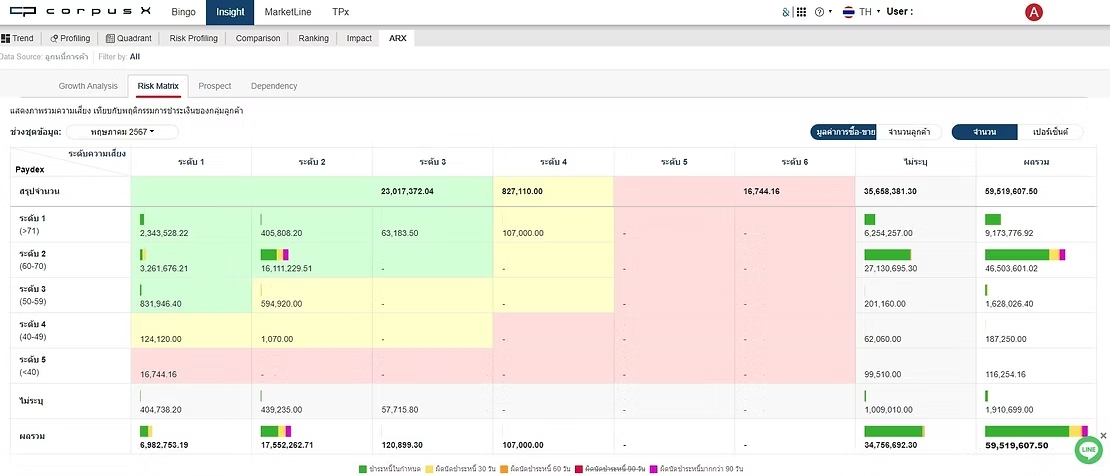
Task: Open the TH language dropdown
Action: pos(867,12)
